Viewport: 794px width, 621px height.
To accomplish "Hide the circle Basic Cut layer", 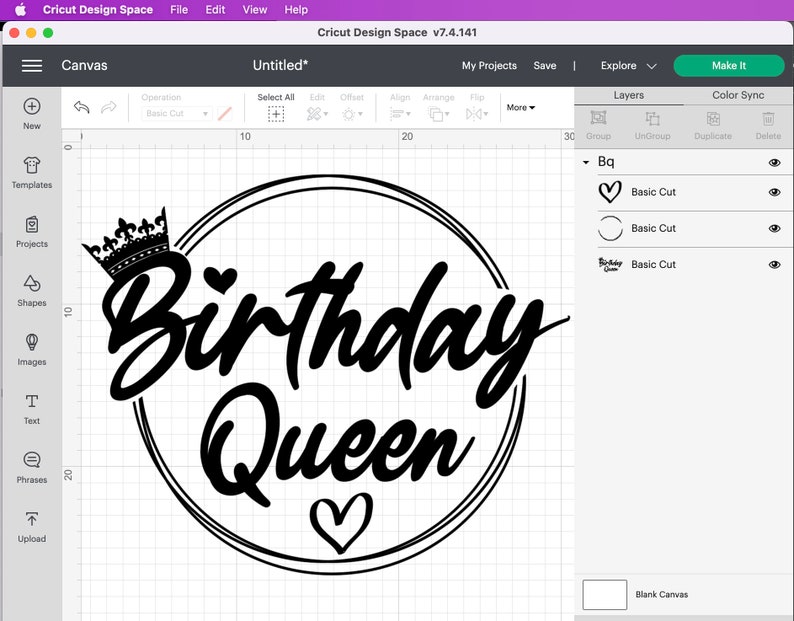I will pos(774,228).
